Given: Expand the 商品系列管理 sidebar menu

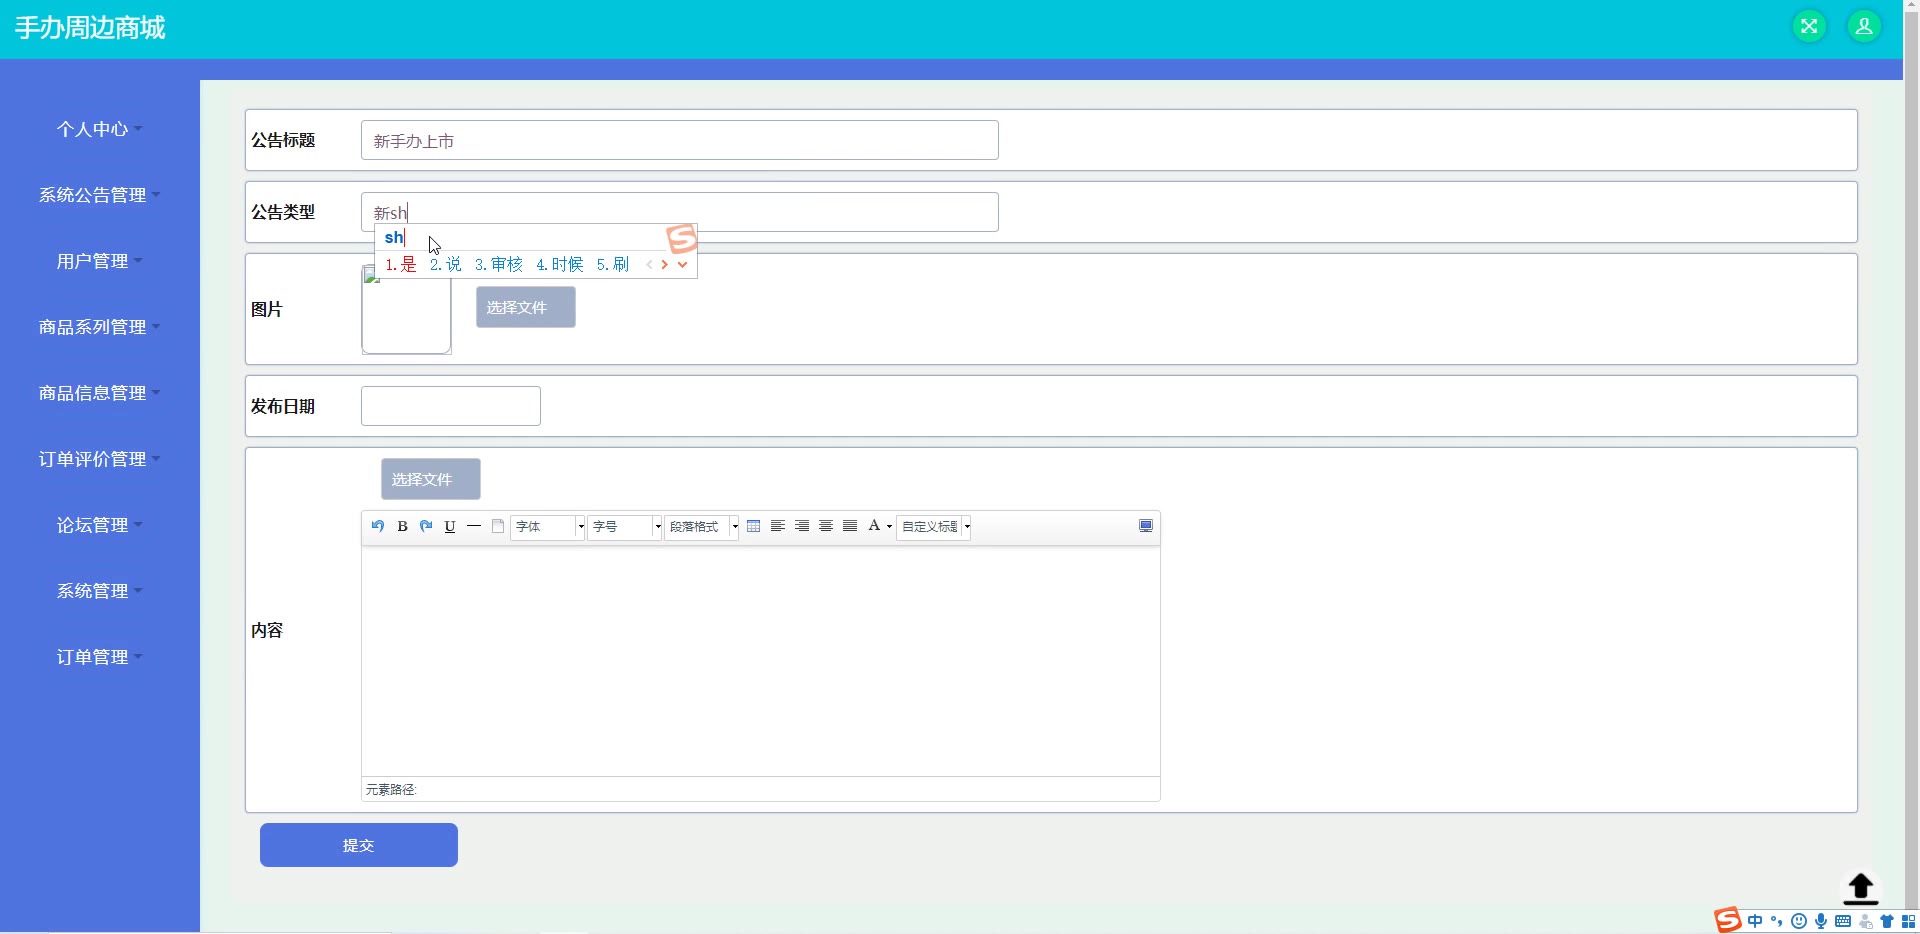Looking at the screenshot, I should 100,327.
